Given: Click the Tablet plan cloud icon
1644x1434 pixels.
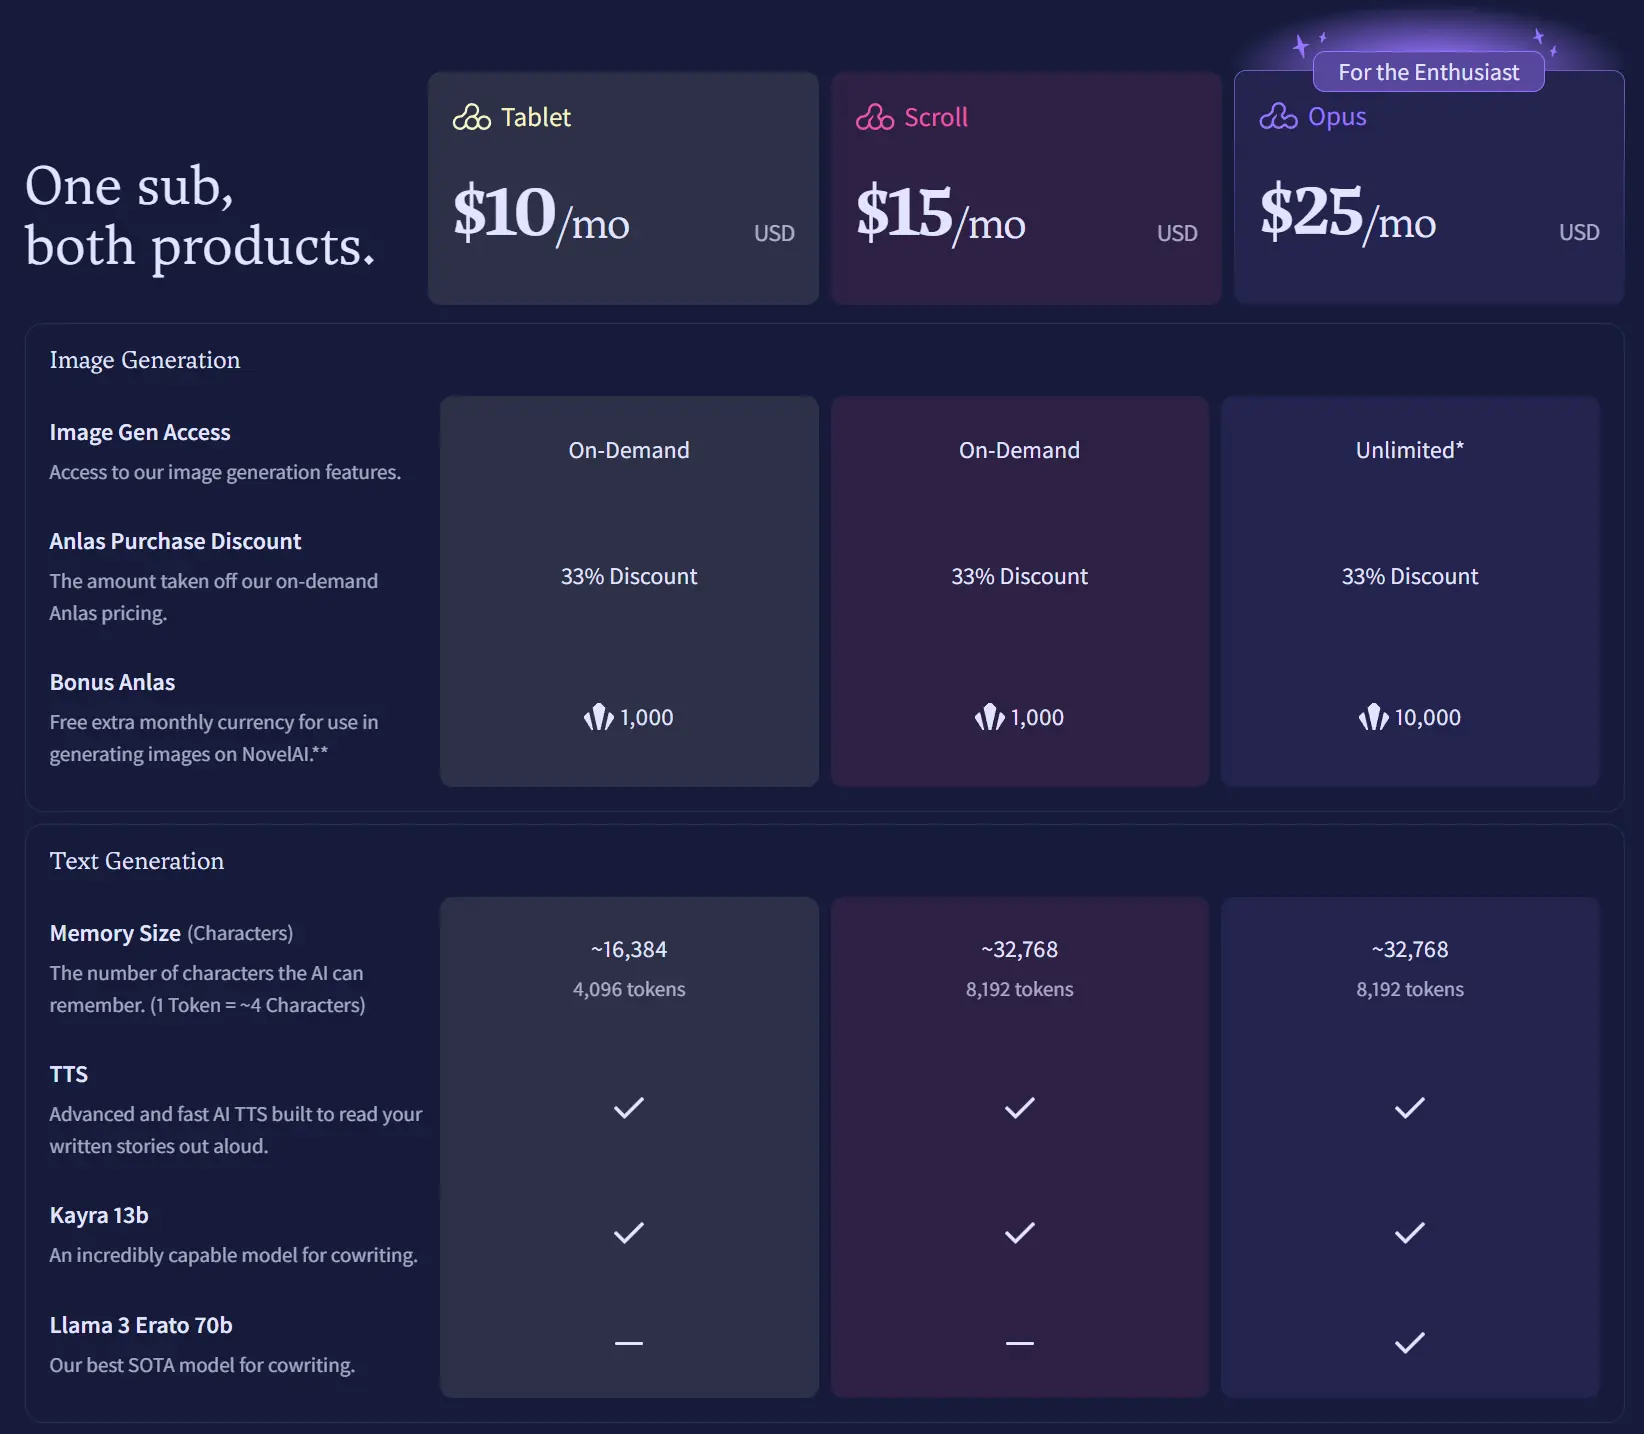Looking at the screenshot, I should [472, 118].
